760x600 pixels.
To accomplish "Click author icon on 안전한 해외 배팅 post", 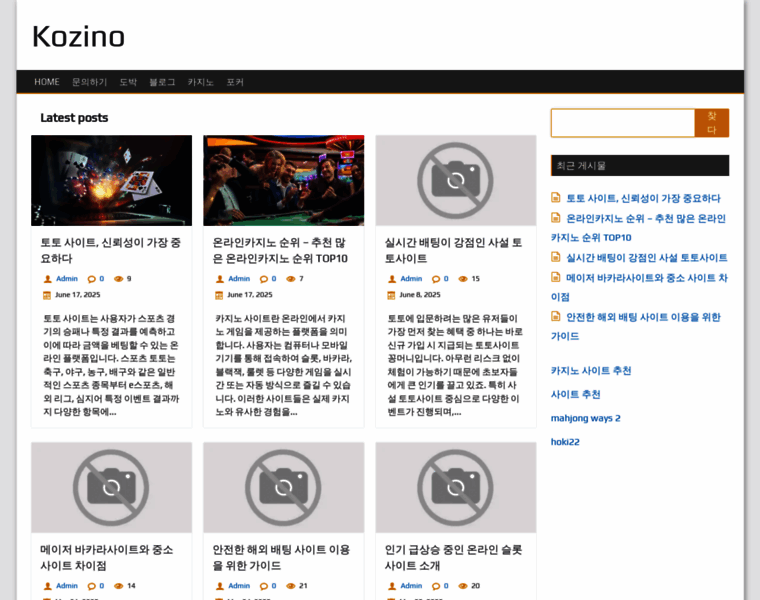I will click(x=220, y=586).
